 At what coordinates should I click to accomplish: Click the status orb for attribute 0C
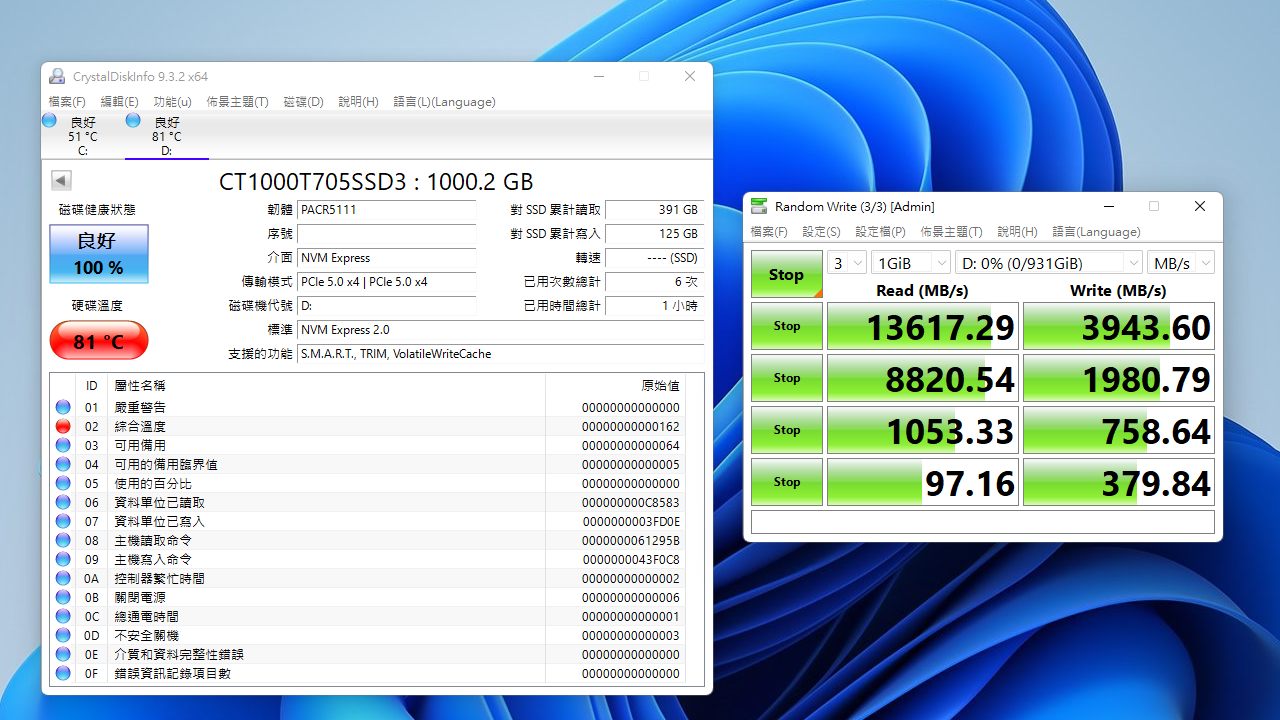point(63,616)
